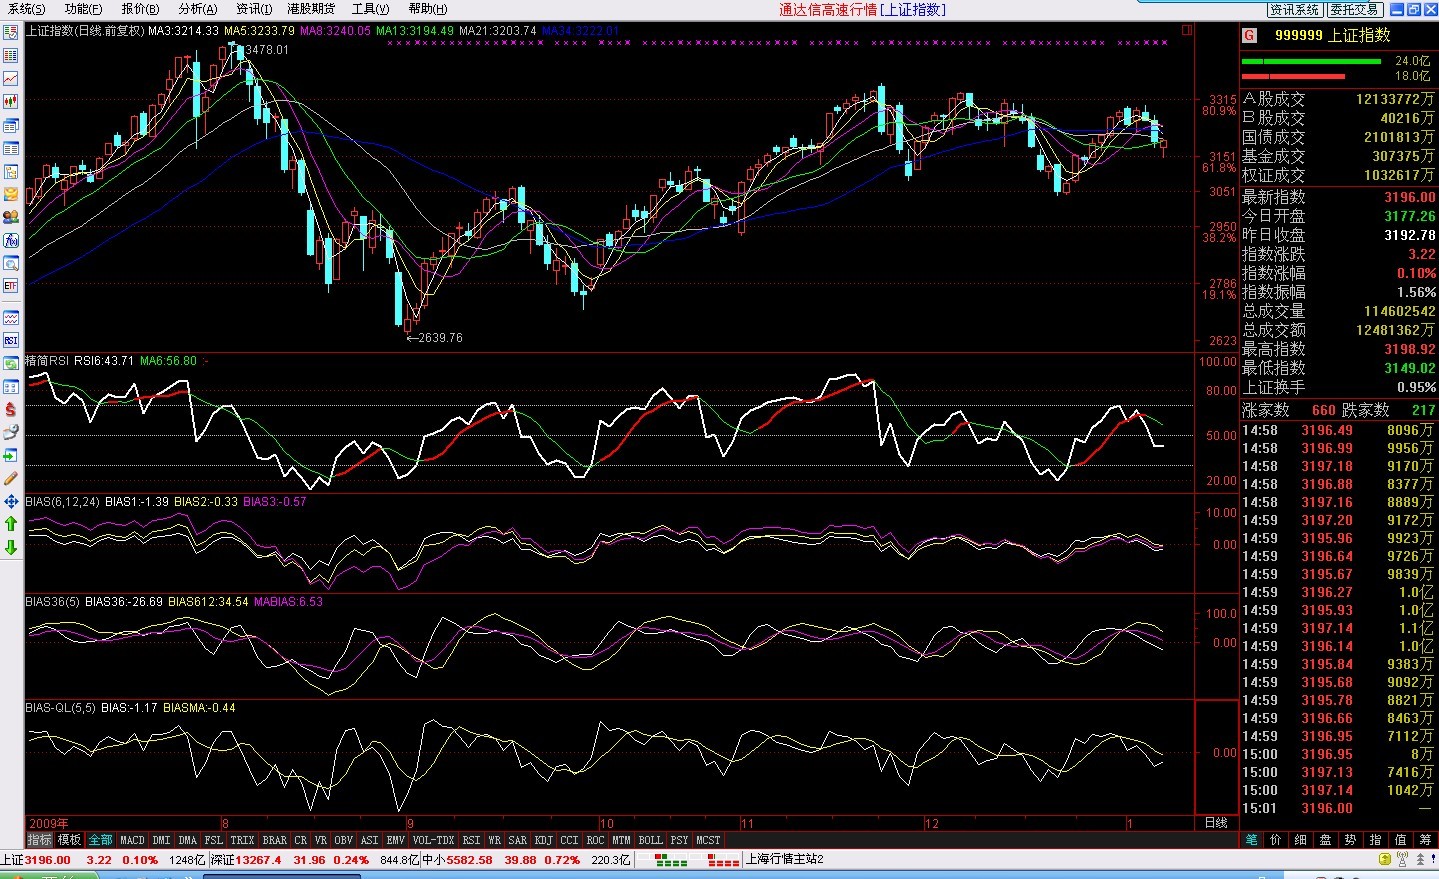The height and width of the screenshot is (879, 1439).
Task: Click the 999999 上证指数 title
Action: [1332, 35]
